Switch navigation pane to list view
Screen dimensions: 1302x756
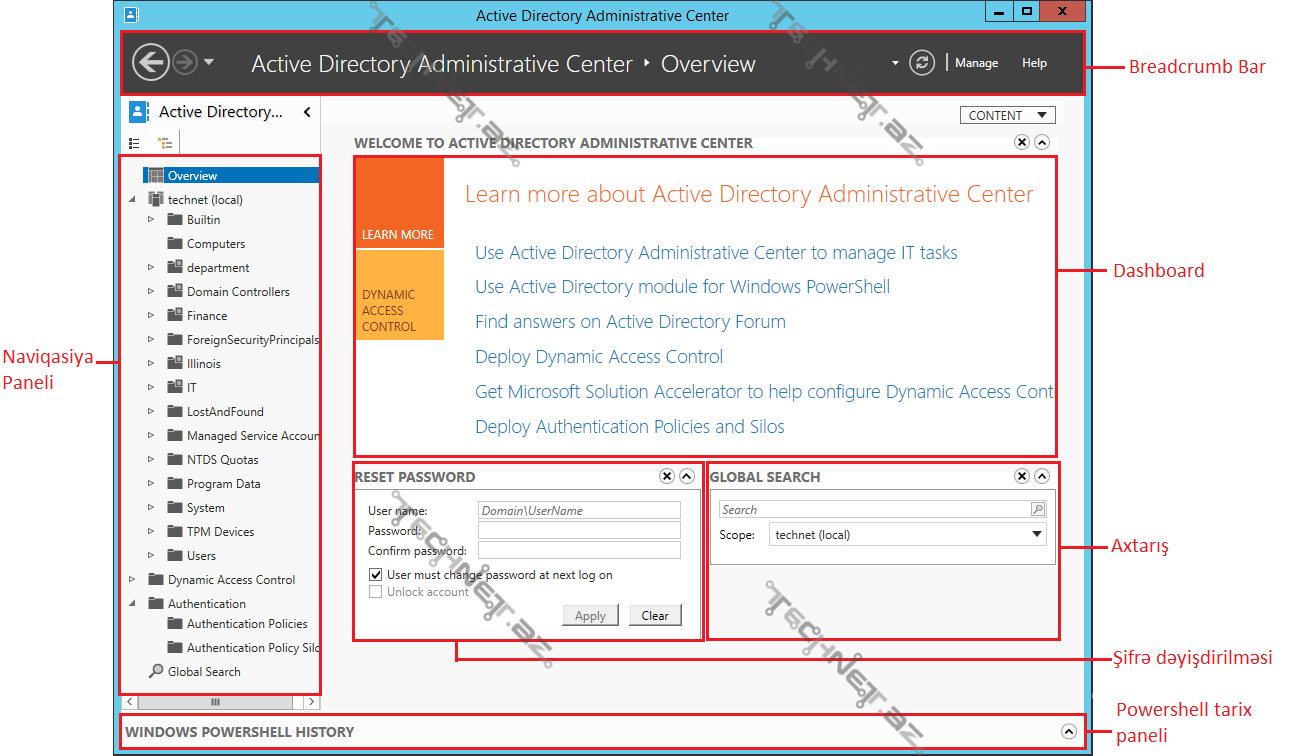(134, 143)
